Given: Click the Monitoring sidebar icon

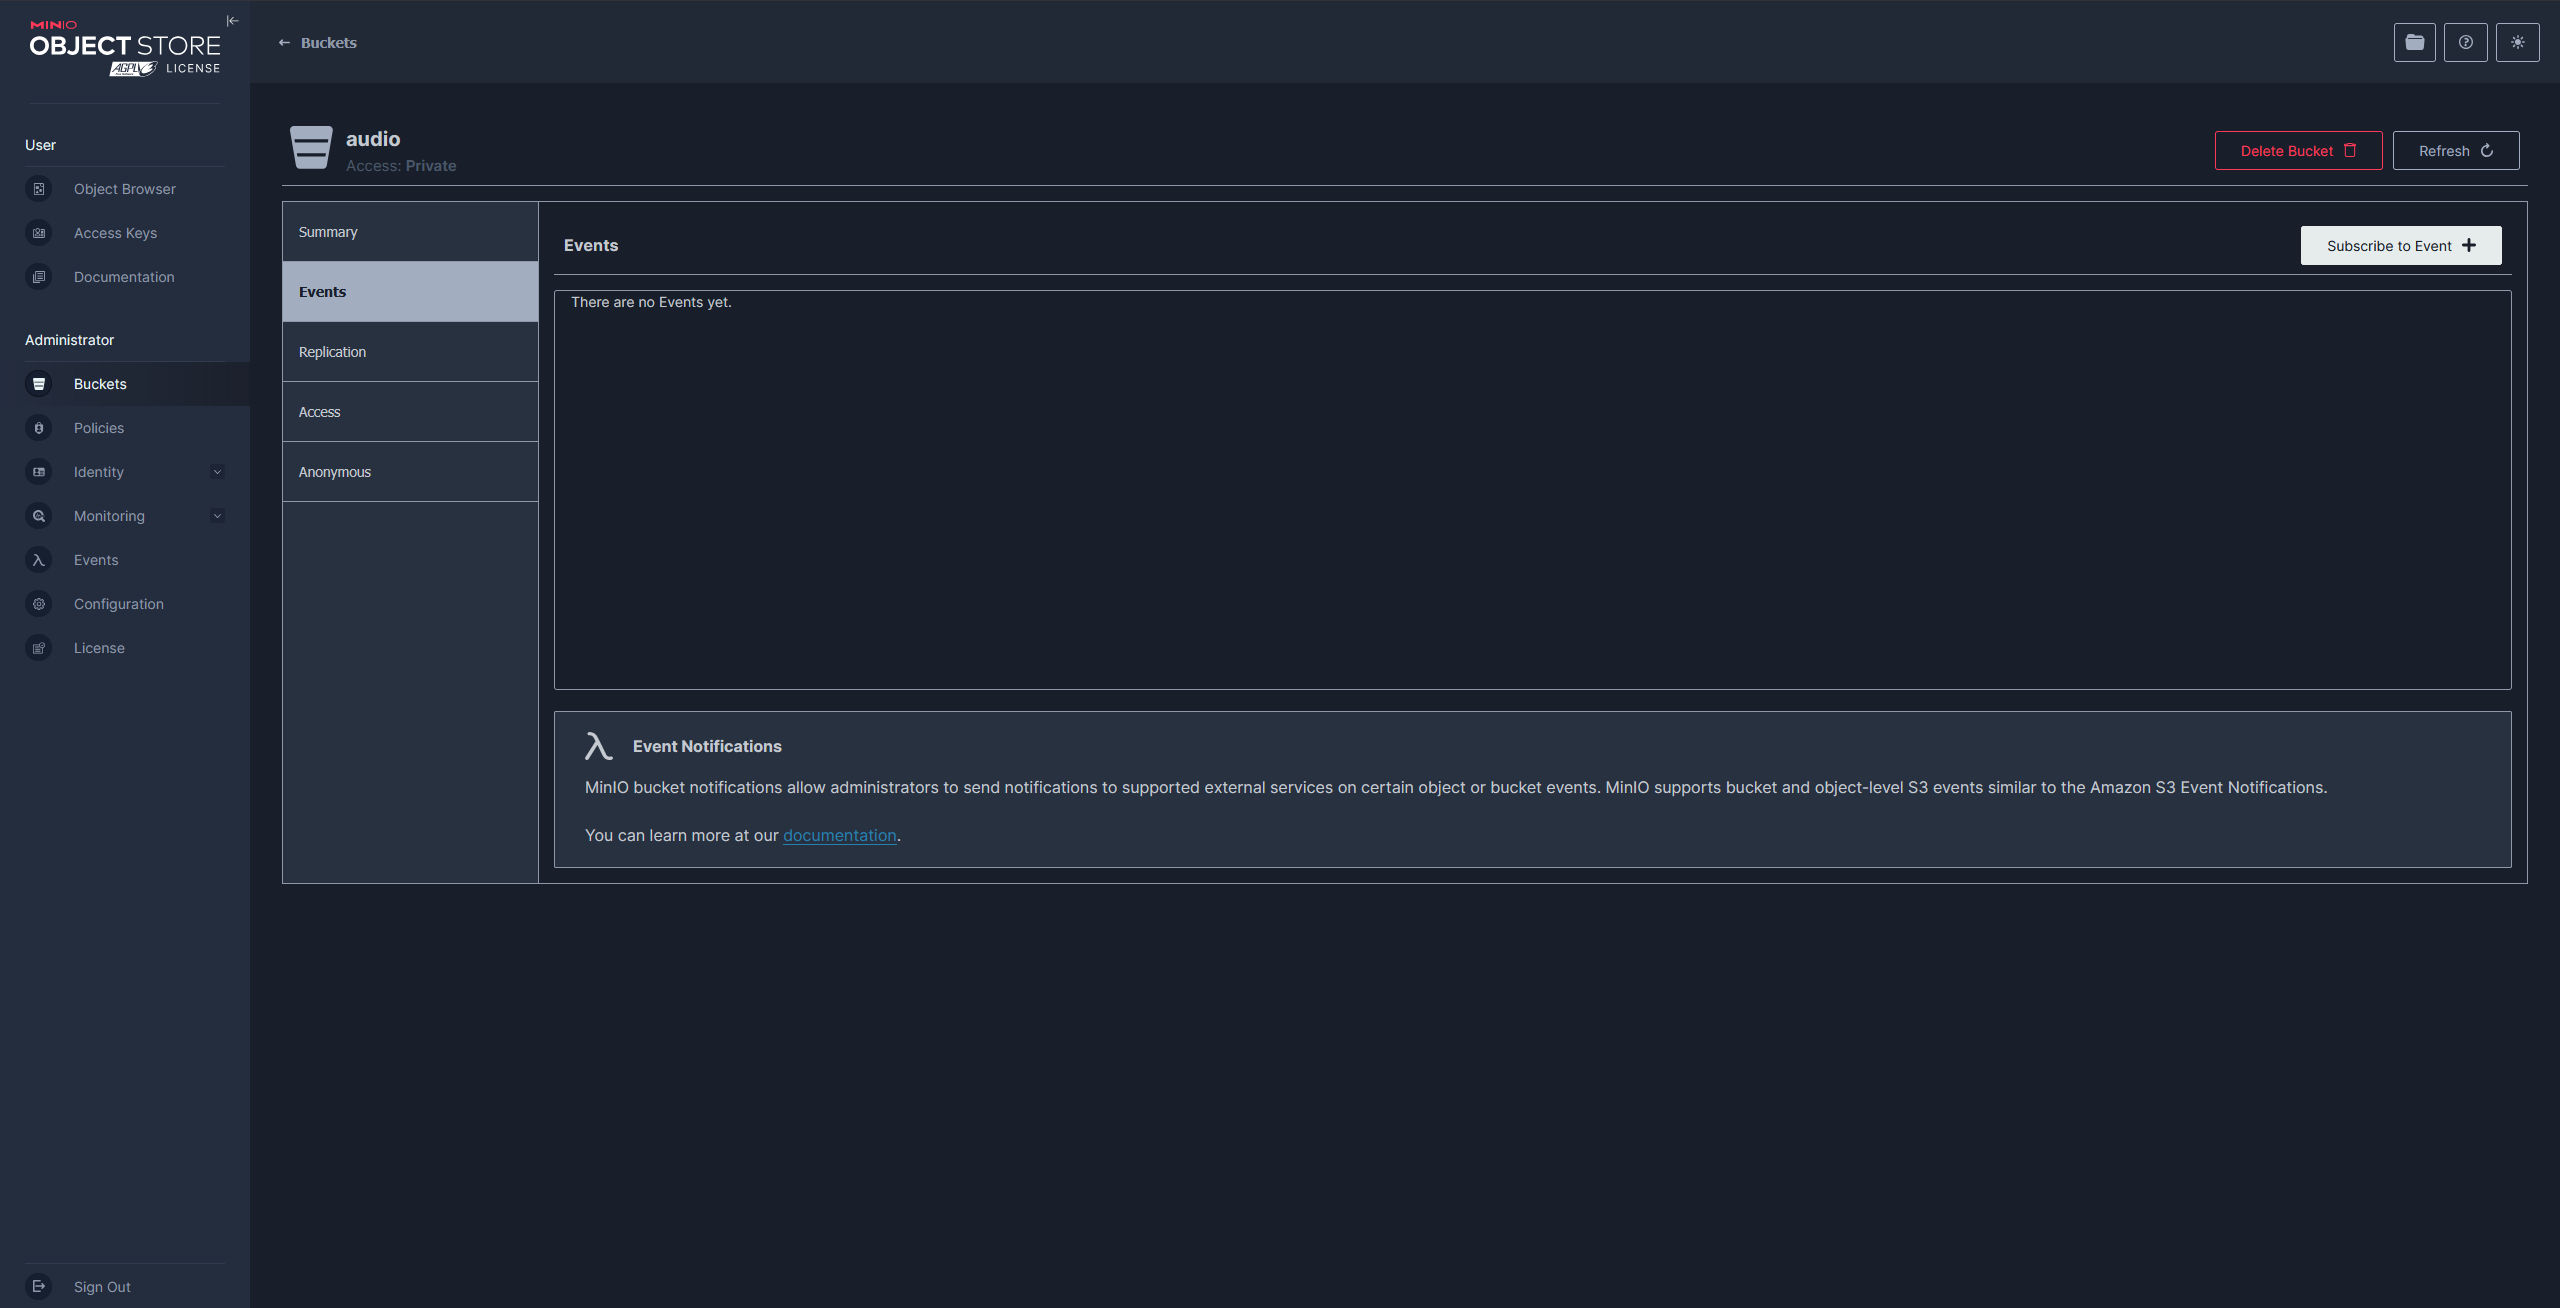Looking at the screenshot, I should [x=39, y=516].
